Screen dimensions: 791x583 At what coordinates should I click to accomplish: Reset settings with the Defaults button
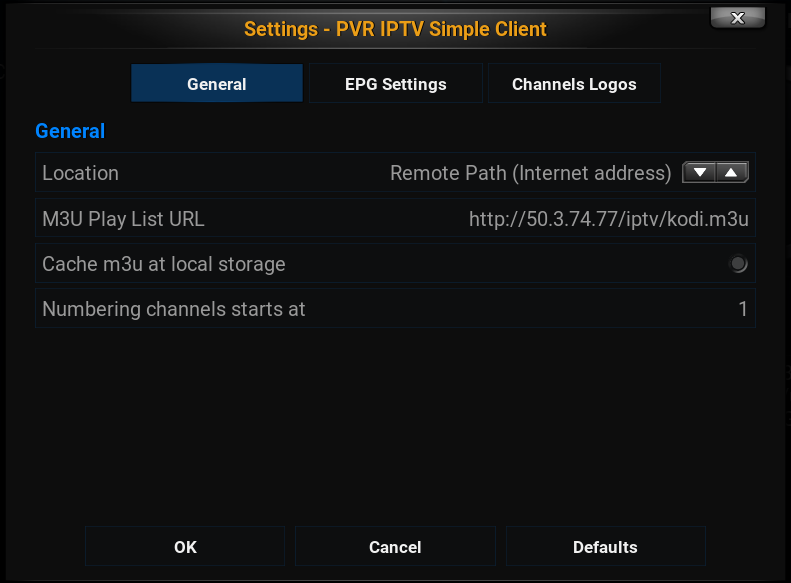[605, 547]
